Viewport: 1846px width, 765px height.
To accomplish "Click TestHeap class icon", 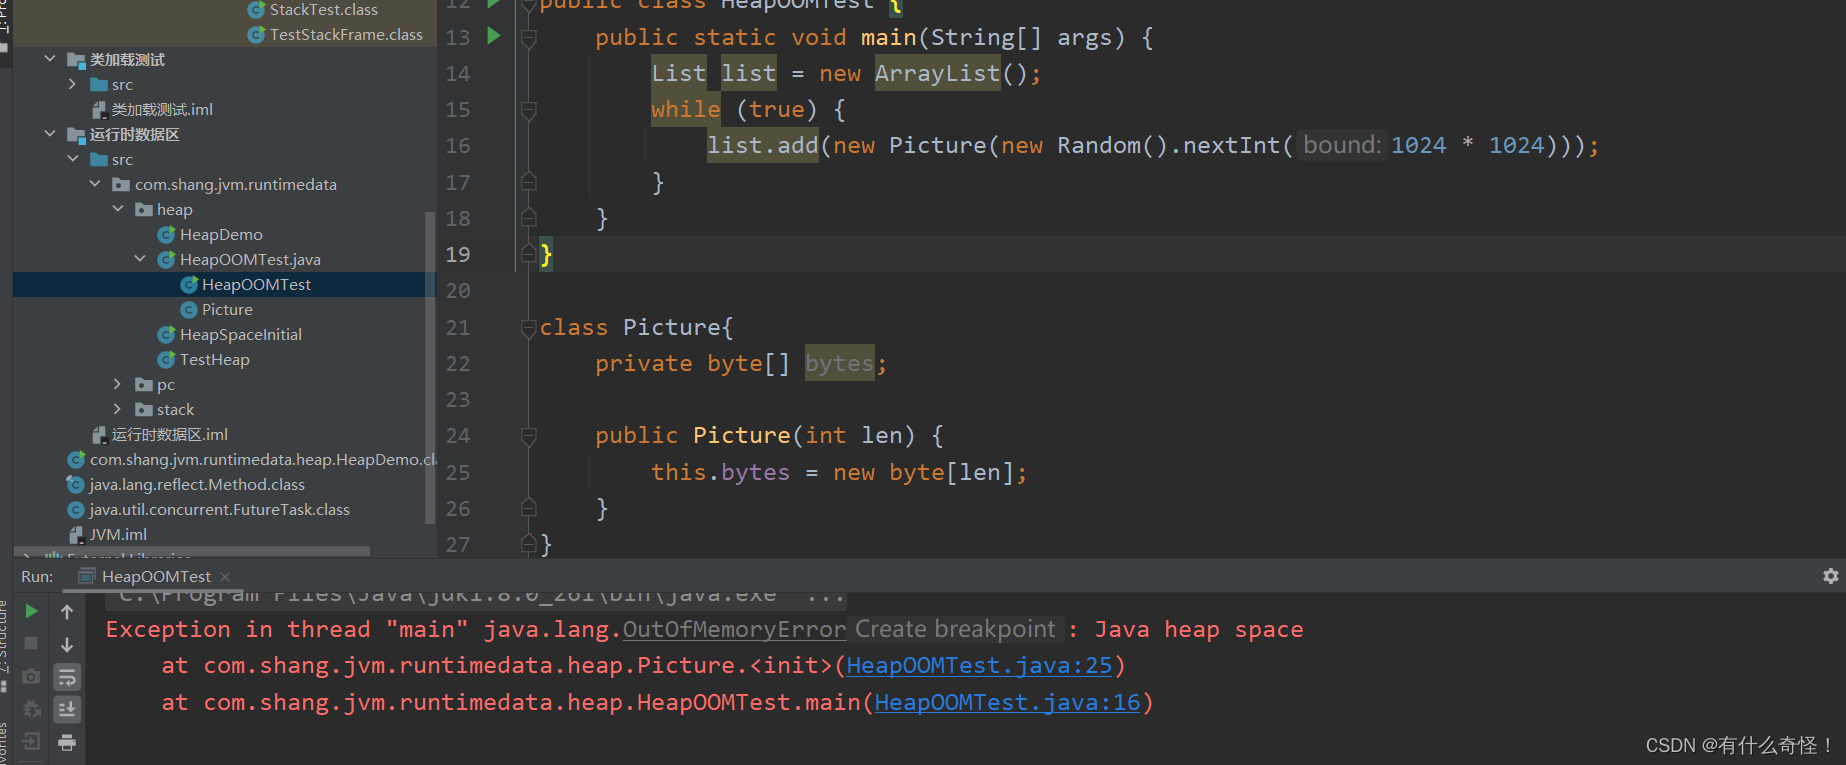I will (x=166, y=359).
